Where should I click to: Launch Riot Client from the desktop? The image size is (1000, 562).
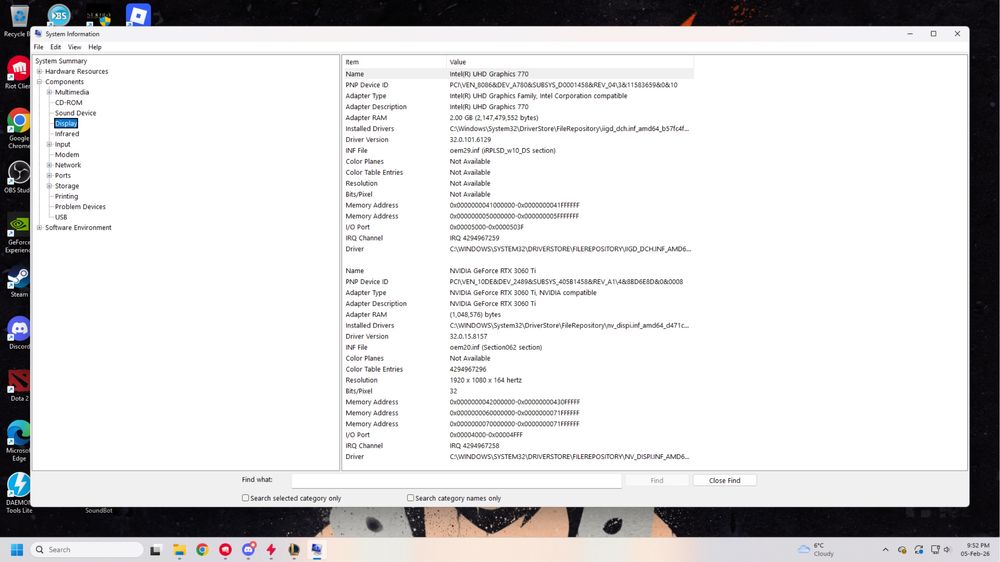coord(18,72)
